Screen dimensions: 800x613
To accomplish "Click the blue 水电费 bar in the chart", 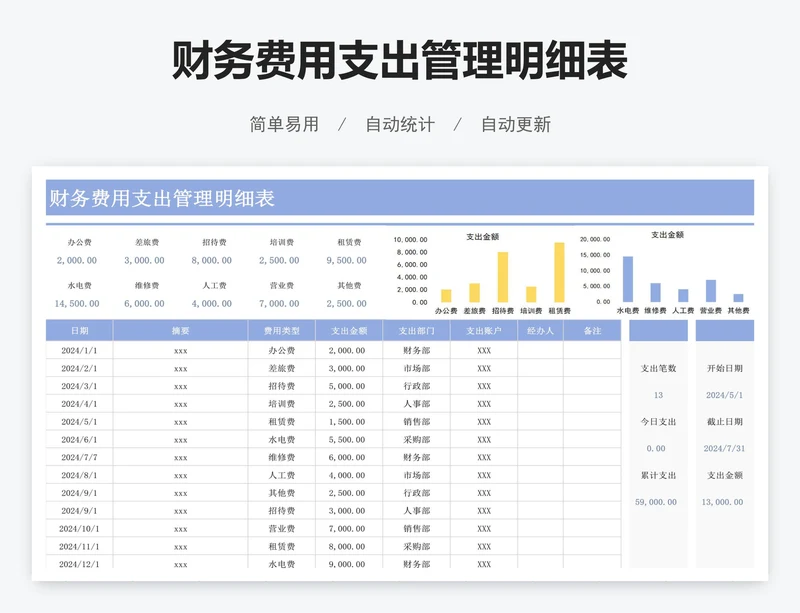I will [x=628, y=279].
